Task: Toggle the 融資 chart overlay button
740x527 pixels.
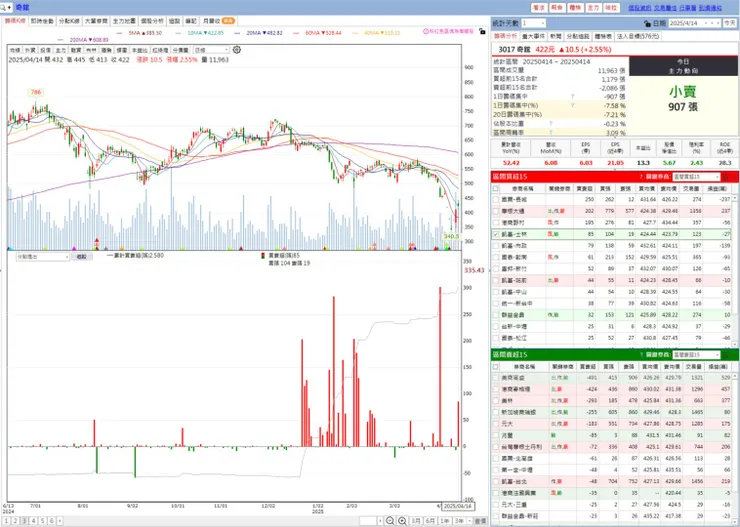Action: (x=76, y=50)
